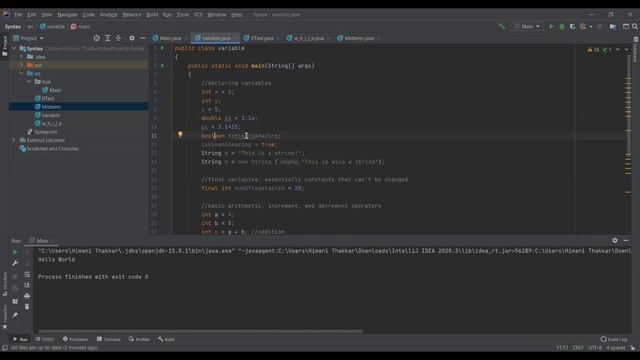Toggle the Project tool window side tab

coord(4,46)
